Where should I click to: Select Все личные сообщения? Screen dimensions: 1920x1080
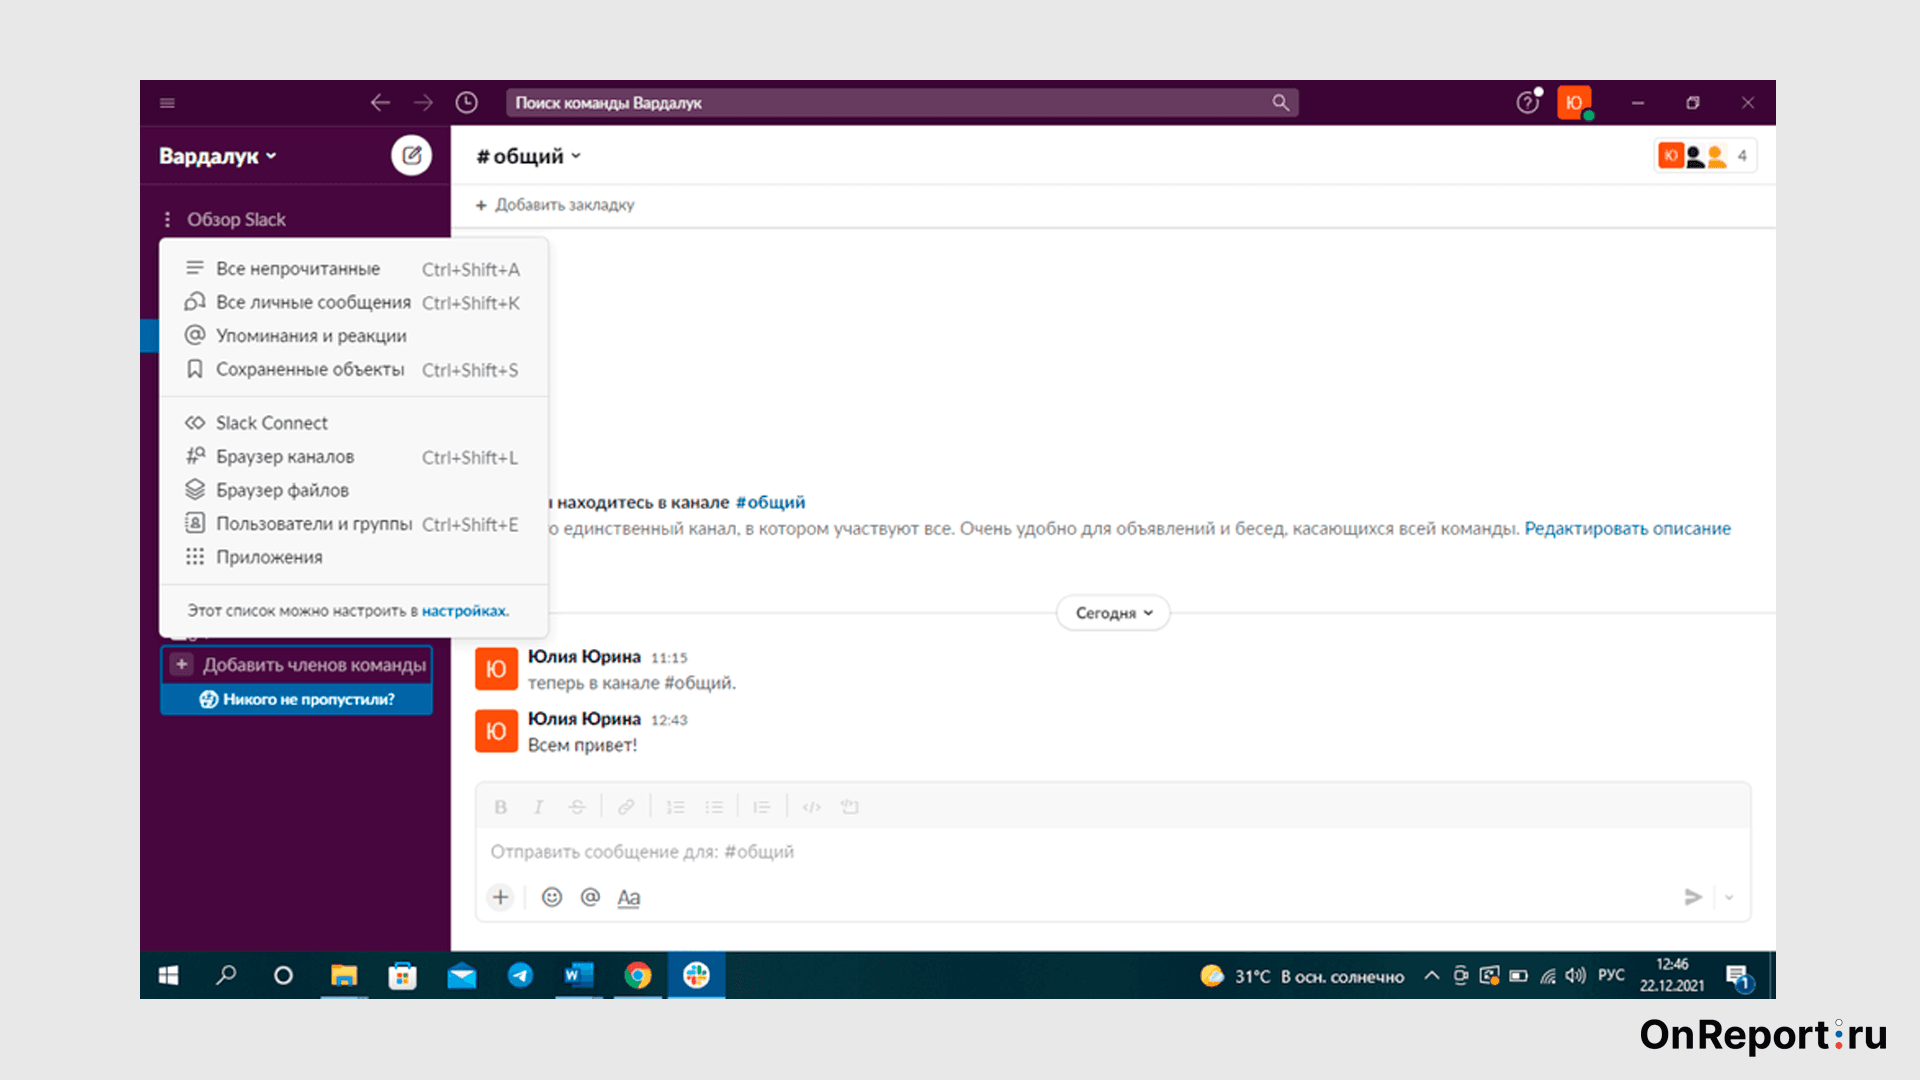pos(353,302)
